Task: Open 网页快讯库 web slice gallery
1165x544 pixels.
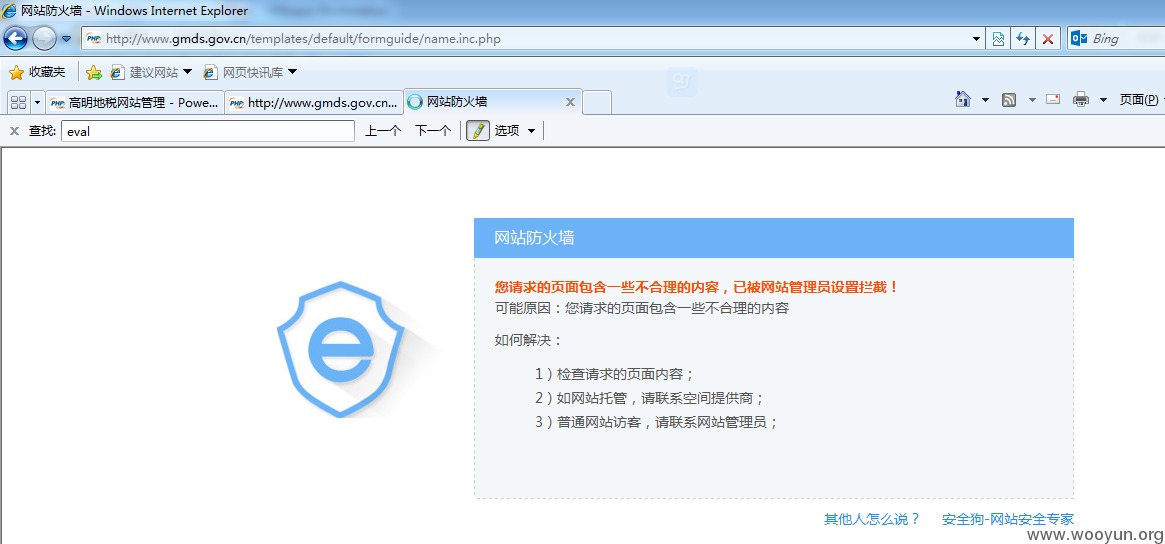Action: [244, 72]
